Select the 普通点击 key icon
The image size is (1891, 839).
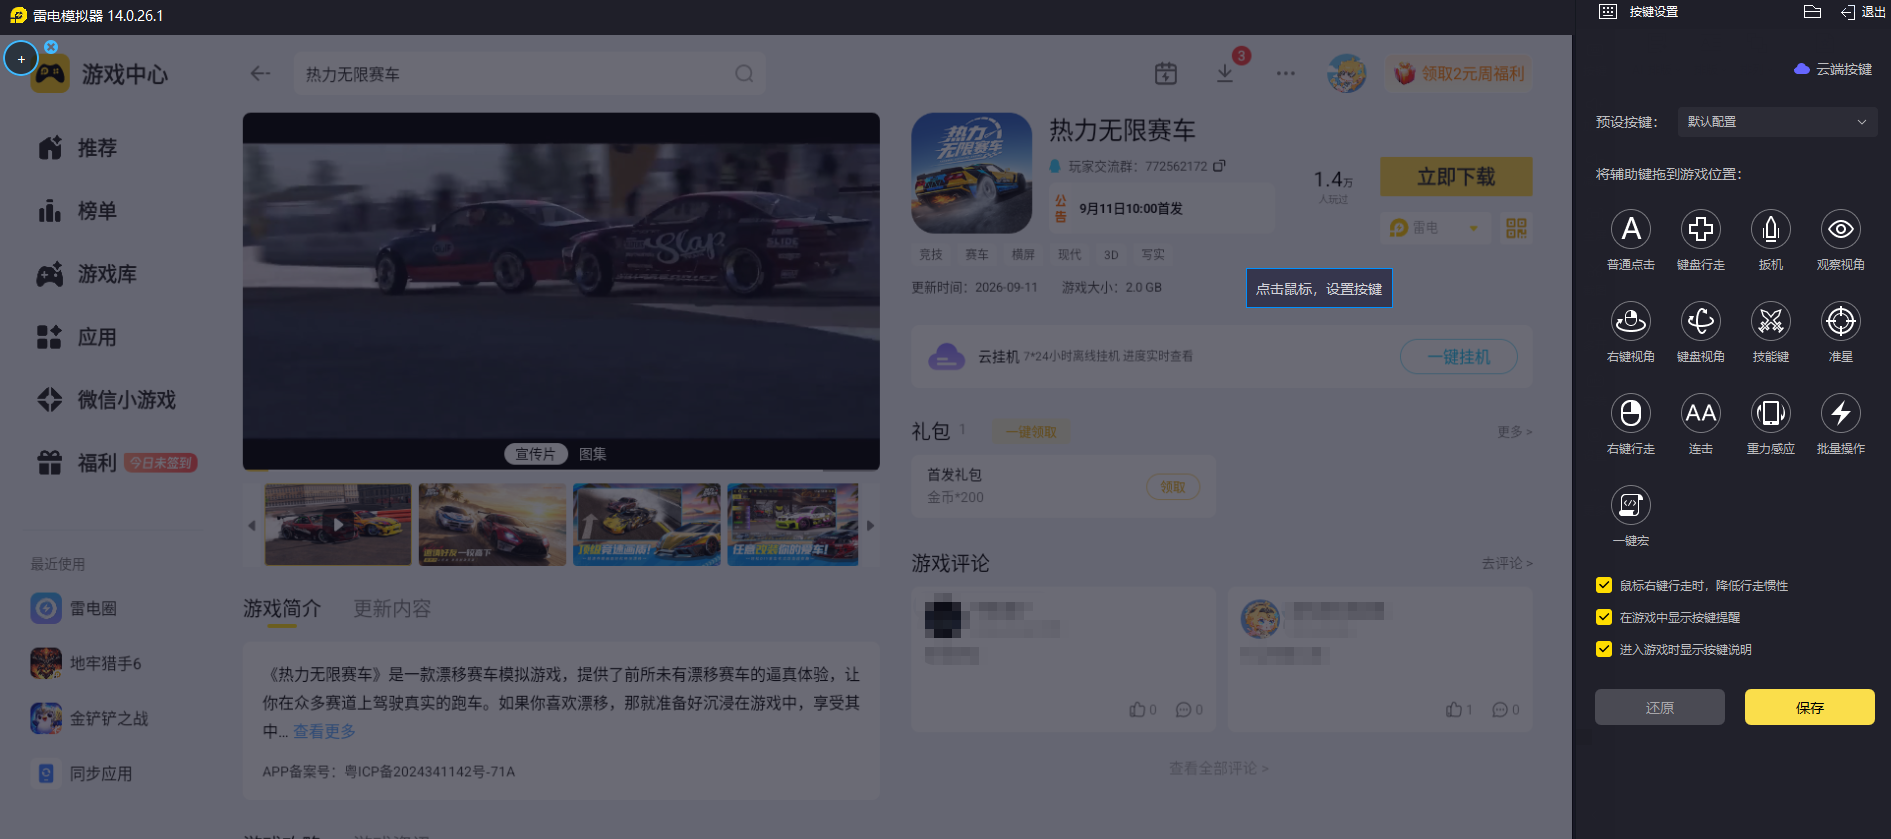pos(1631,229)
